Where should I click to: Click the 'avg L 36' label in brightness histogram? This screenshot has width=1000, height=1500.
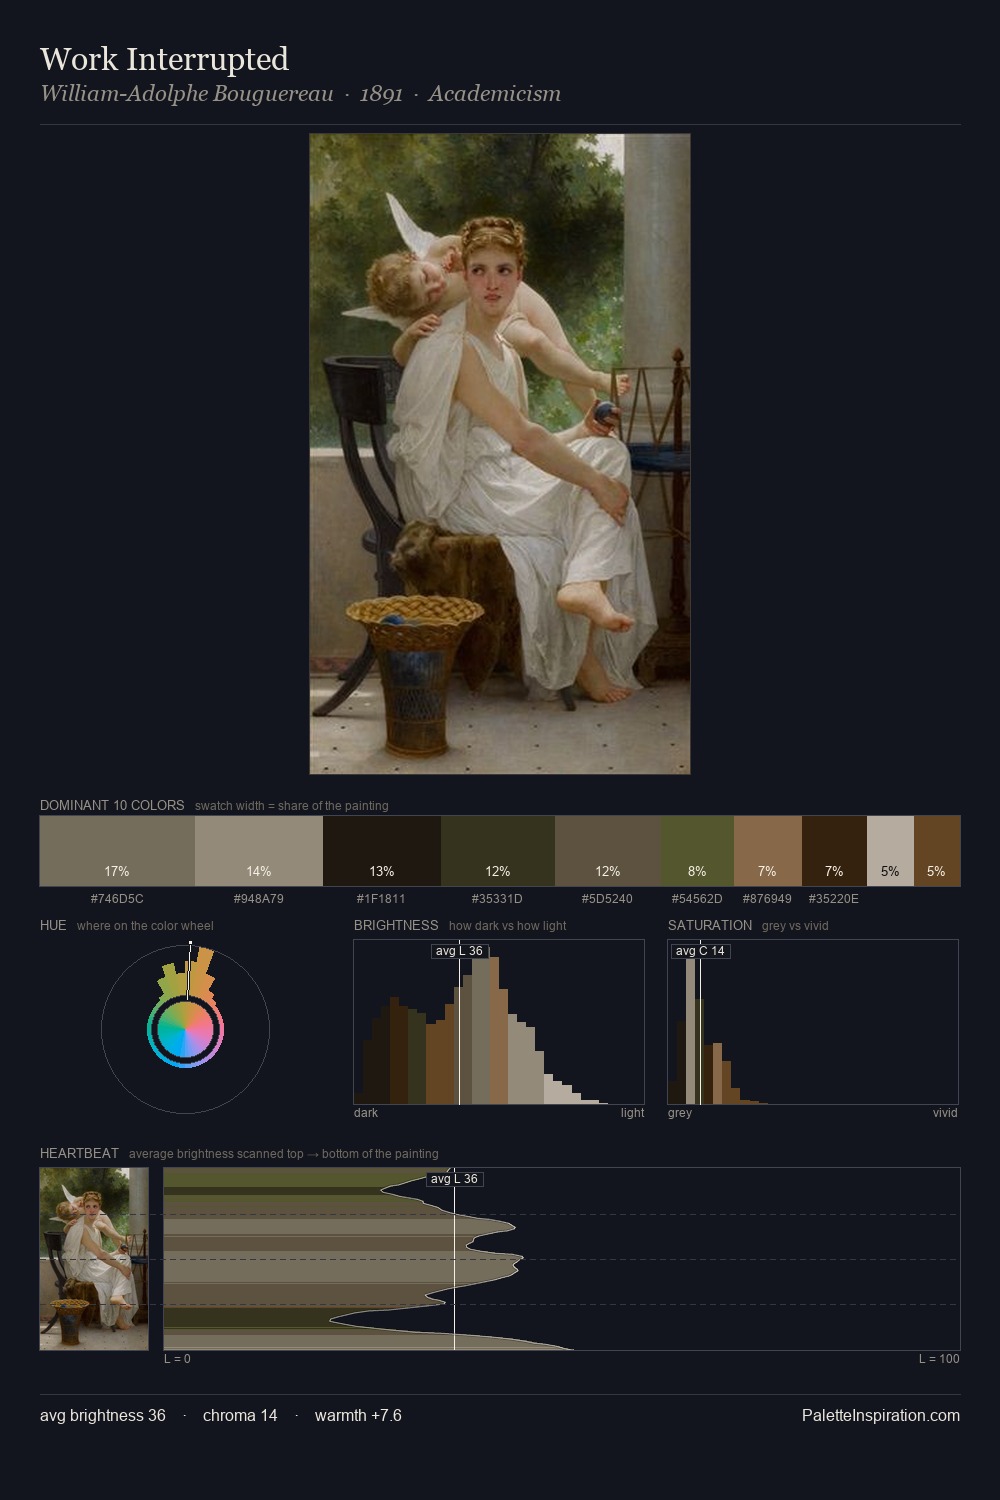460,951
